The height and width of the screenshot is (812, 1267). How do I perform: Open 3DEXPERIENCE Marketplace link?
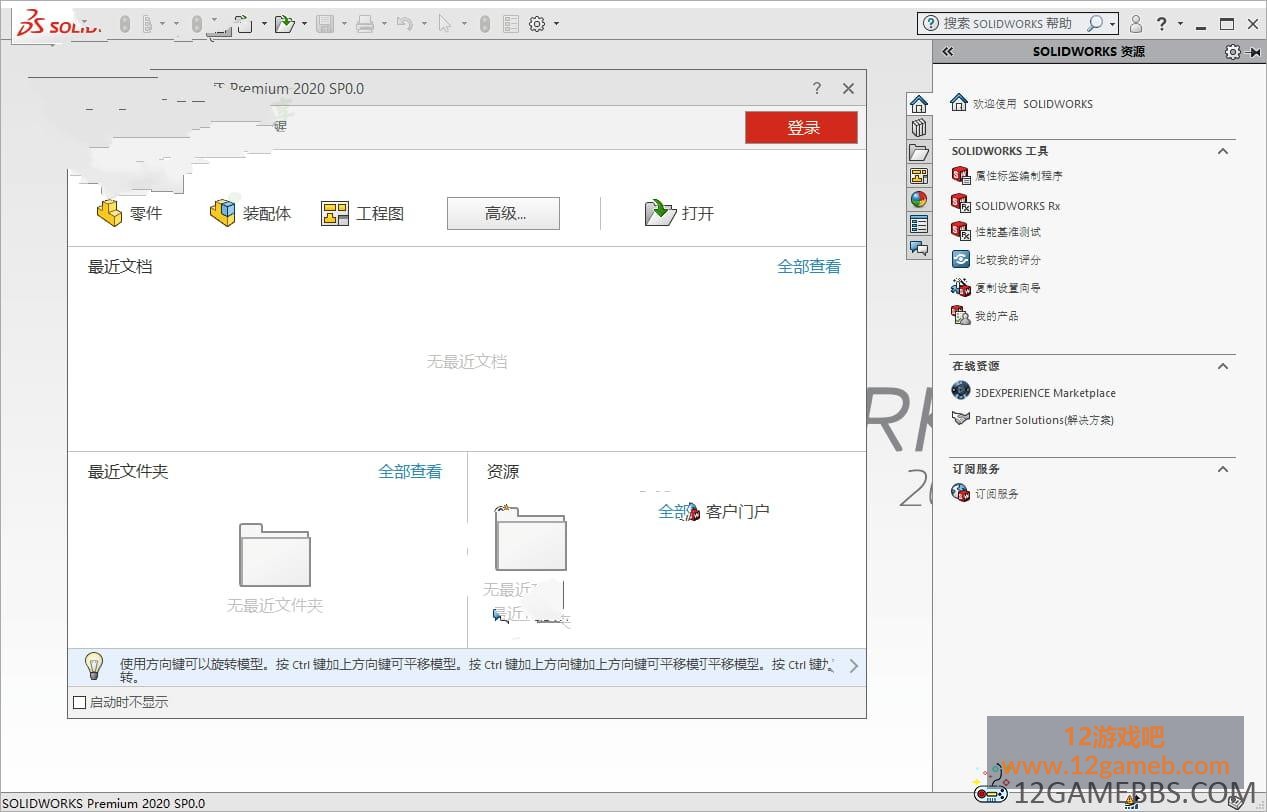(1033, 393)
